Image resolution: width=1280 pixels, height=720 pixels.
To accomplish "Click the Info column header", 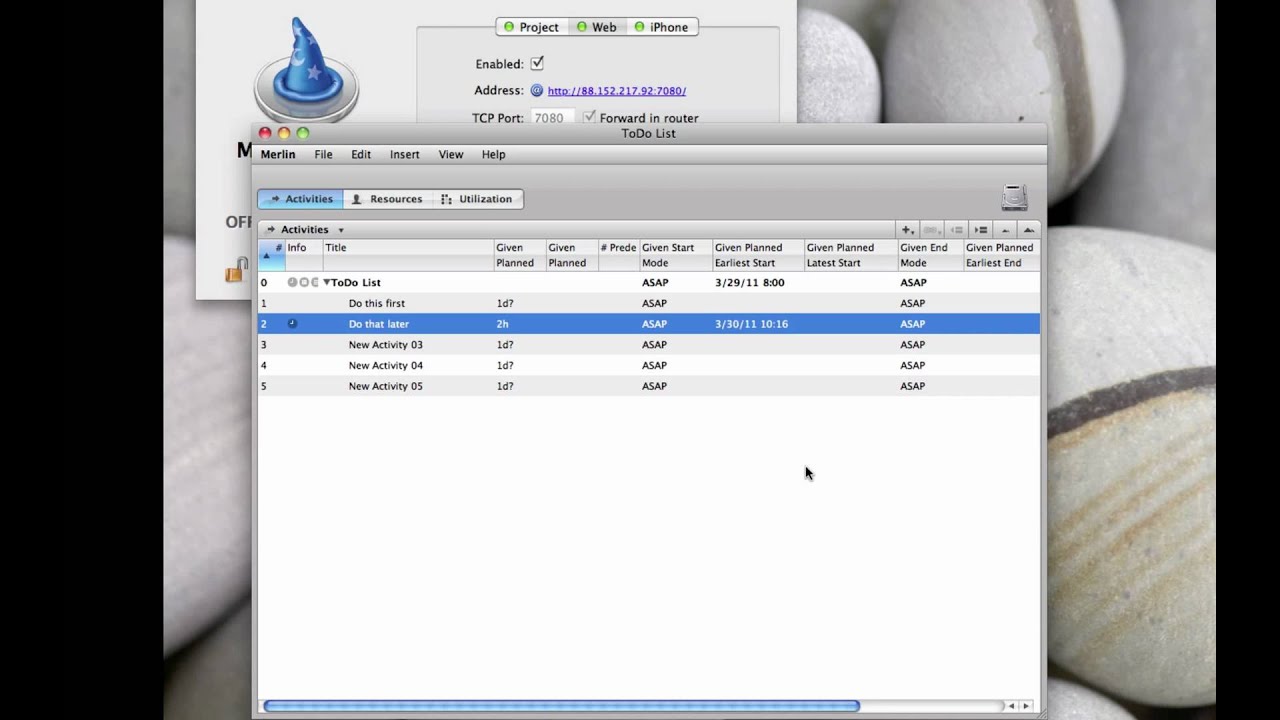I will [304, 255].
